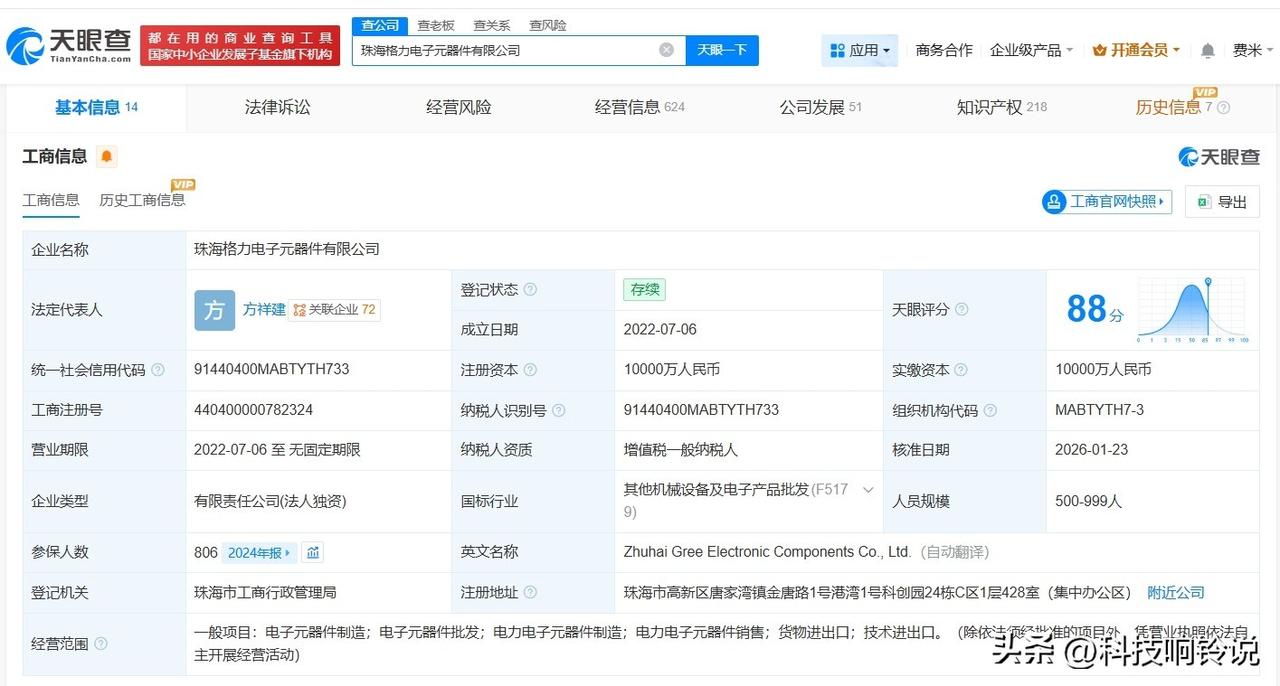The image size is (1280, 686).
Task: Click the 方 avatar of the legal representative
Action: point(214,310)
